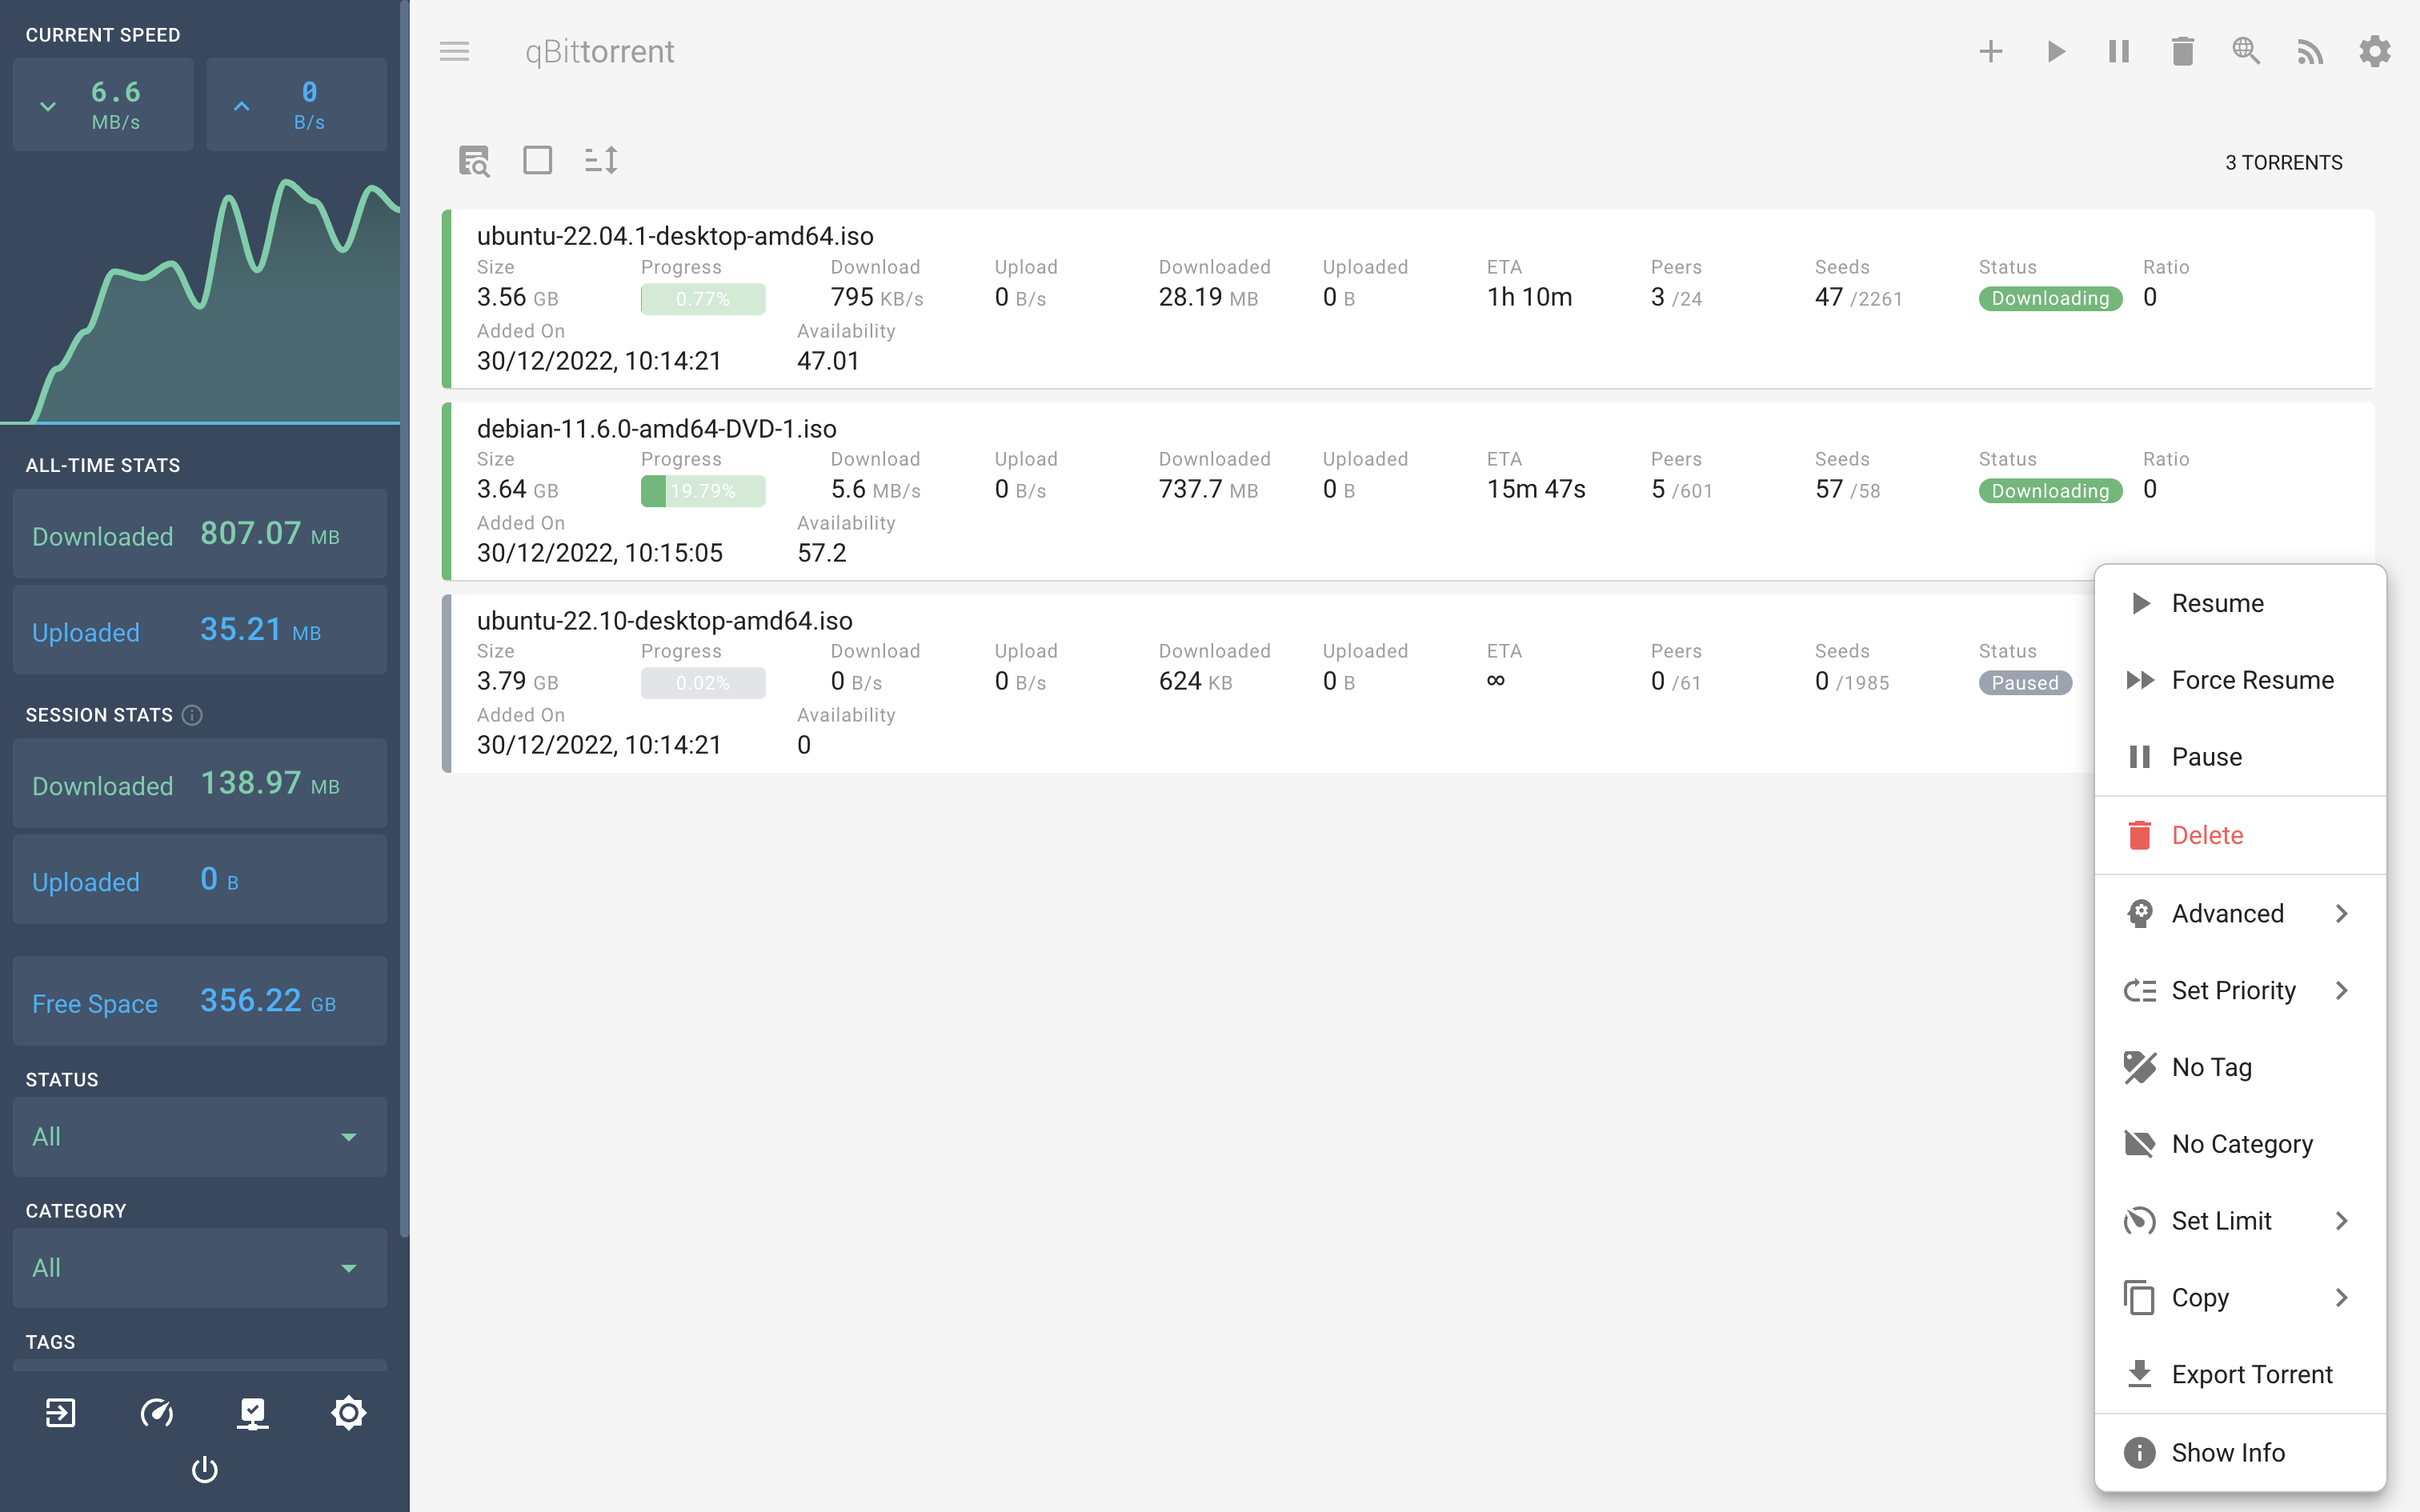This screenshot has height=1512, width=2420.
Task: Click the add torrent plus icon
Action: pos(1990,51)
